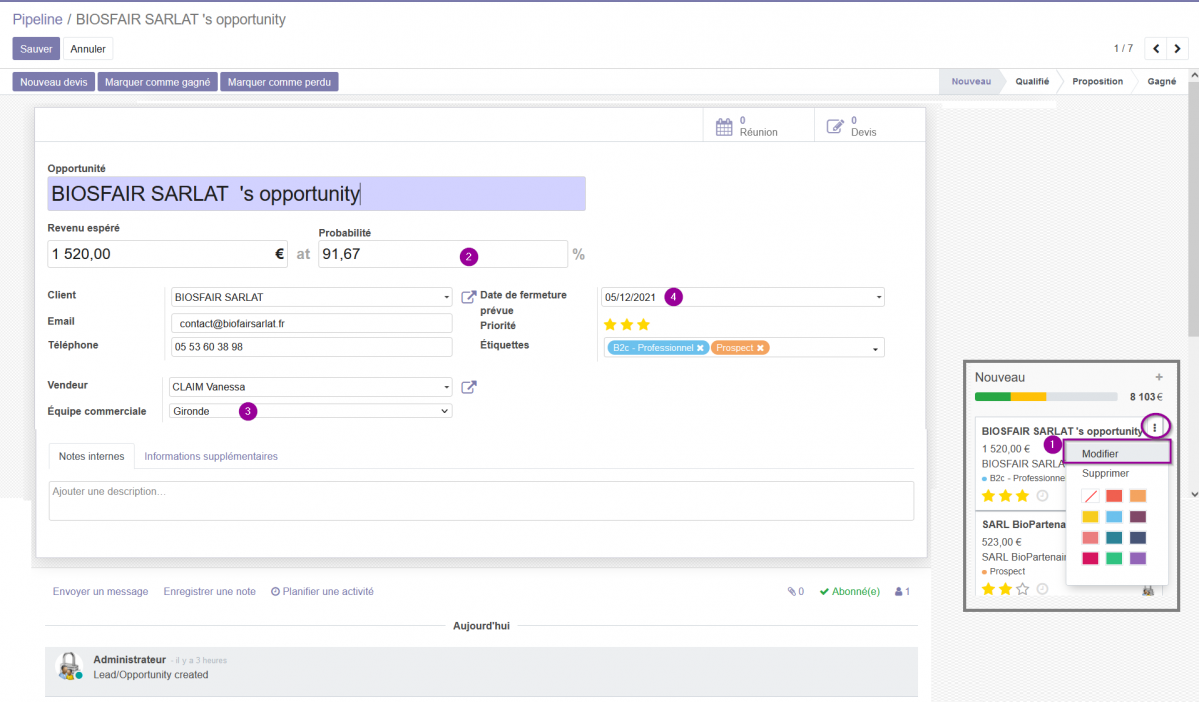Click the Ajouter une description text area
The width and height of the screenshot is (1199, 702).
click(481, 501)
